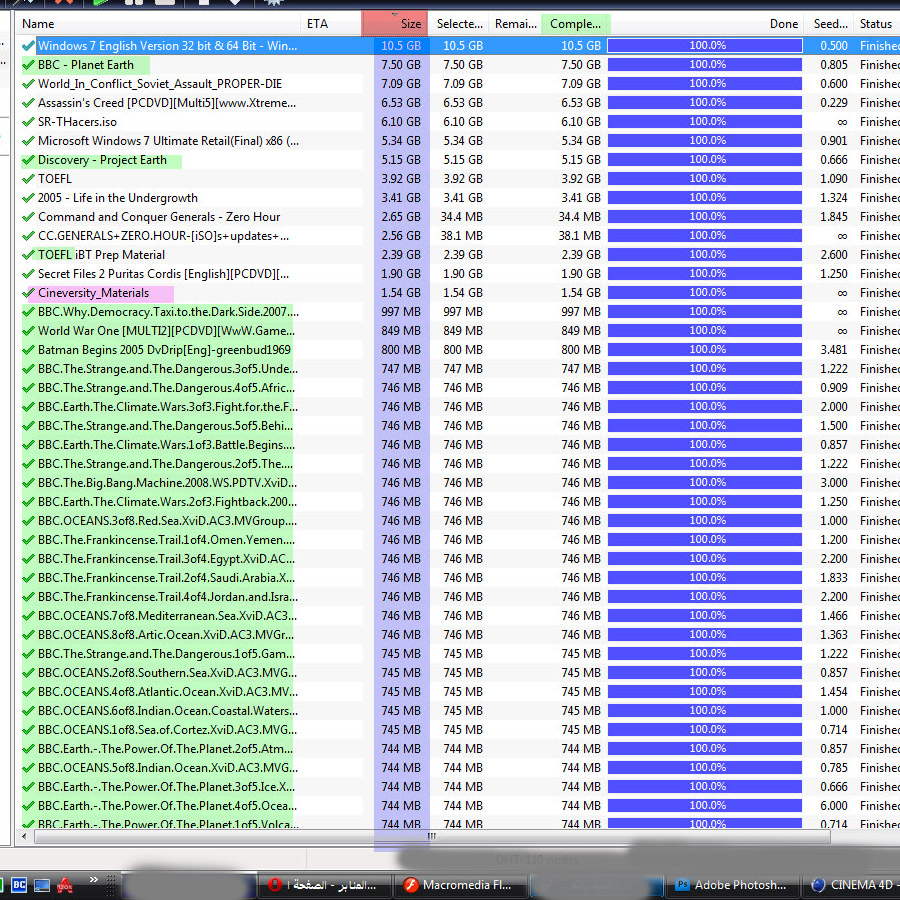Select World War One [MULTI2] torrent
The width and height of the screenshot is (900, 900).
click(x=166, y=331)
